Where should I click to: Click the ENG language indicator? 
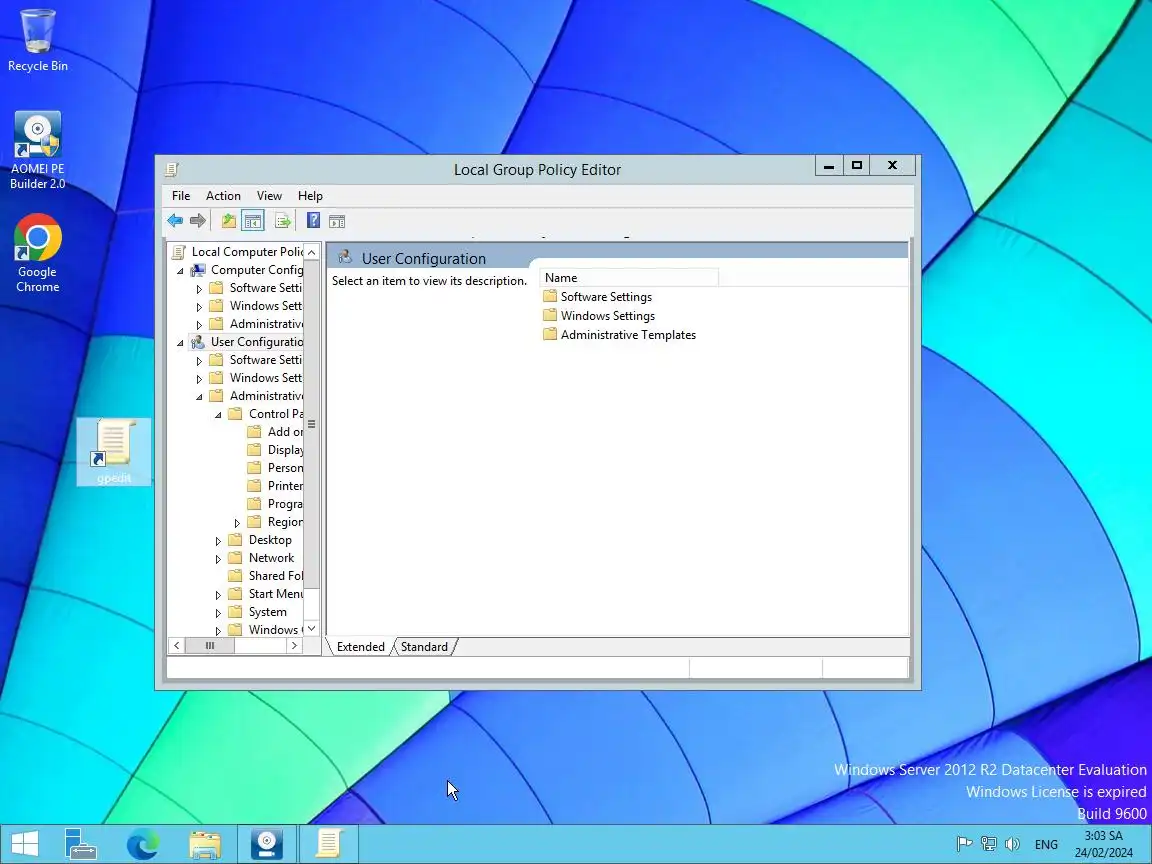click(x=1046, y=844)
